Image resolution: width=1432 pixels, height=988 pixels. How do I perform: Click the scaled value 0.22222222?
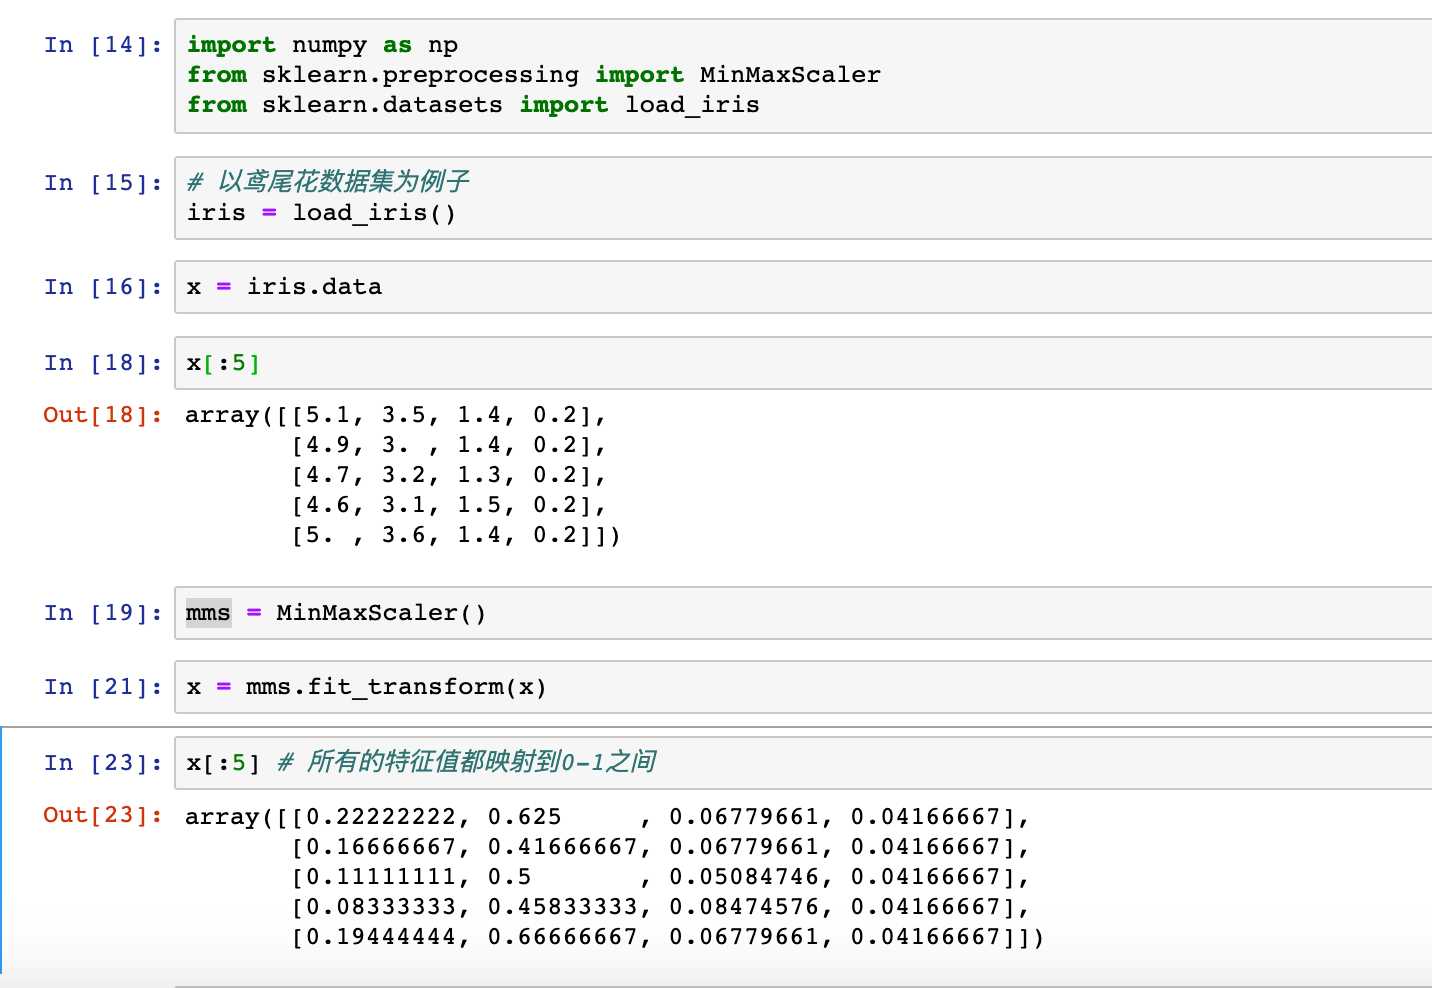pos(382,817)
